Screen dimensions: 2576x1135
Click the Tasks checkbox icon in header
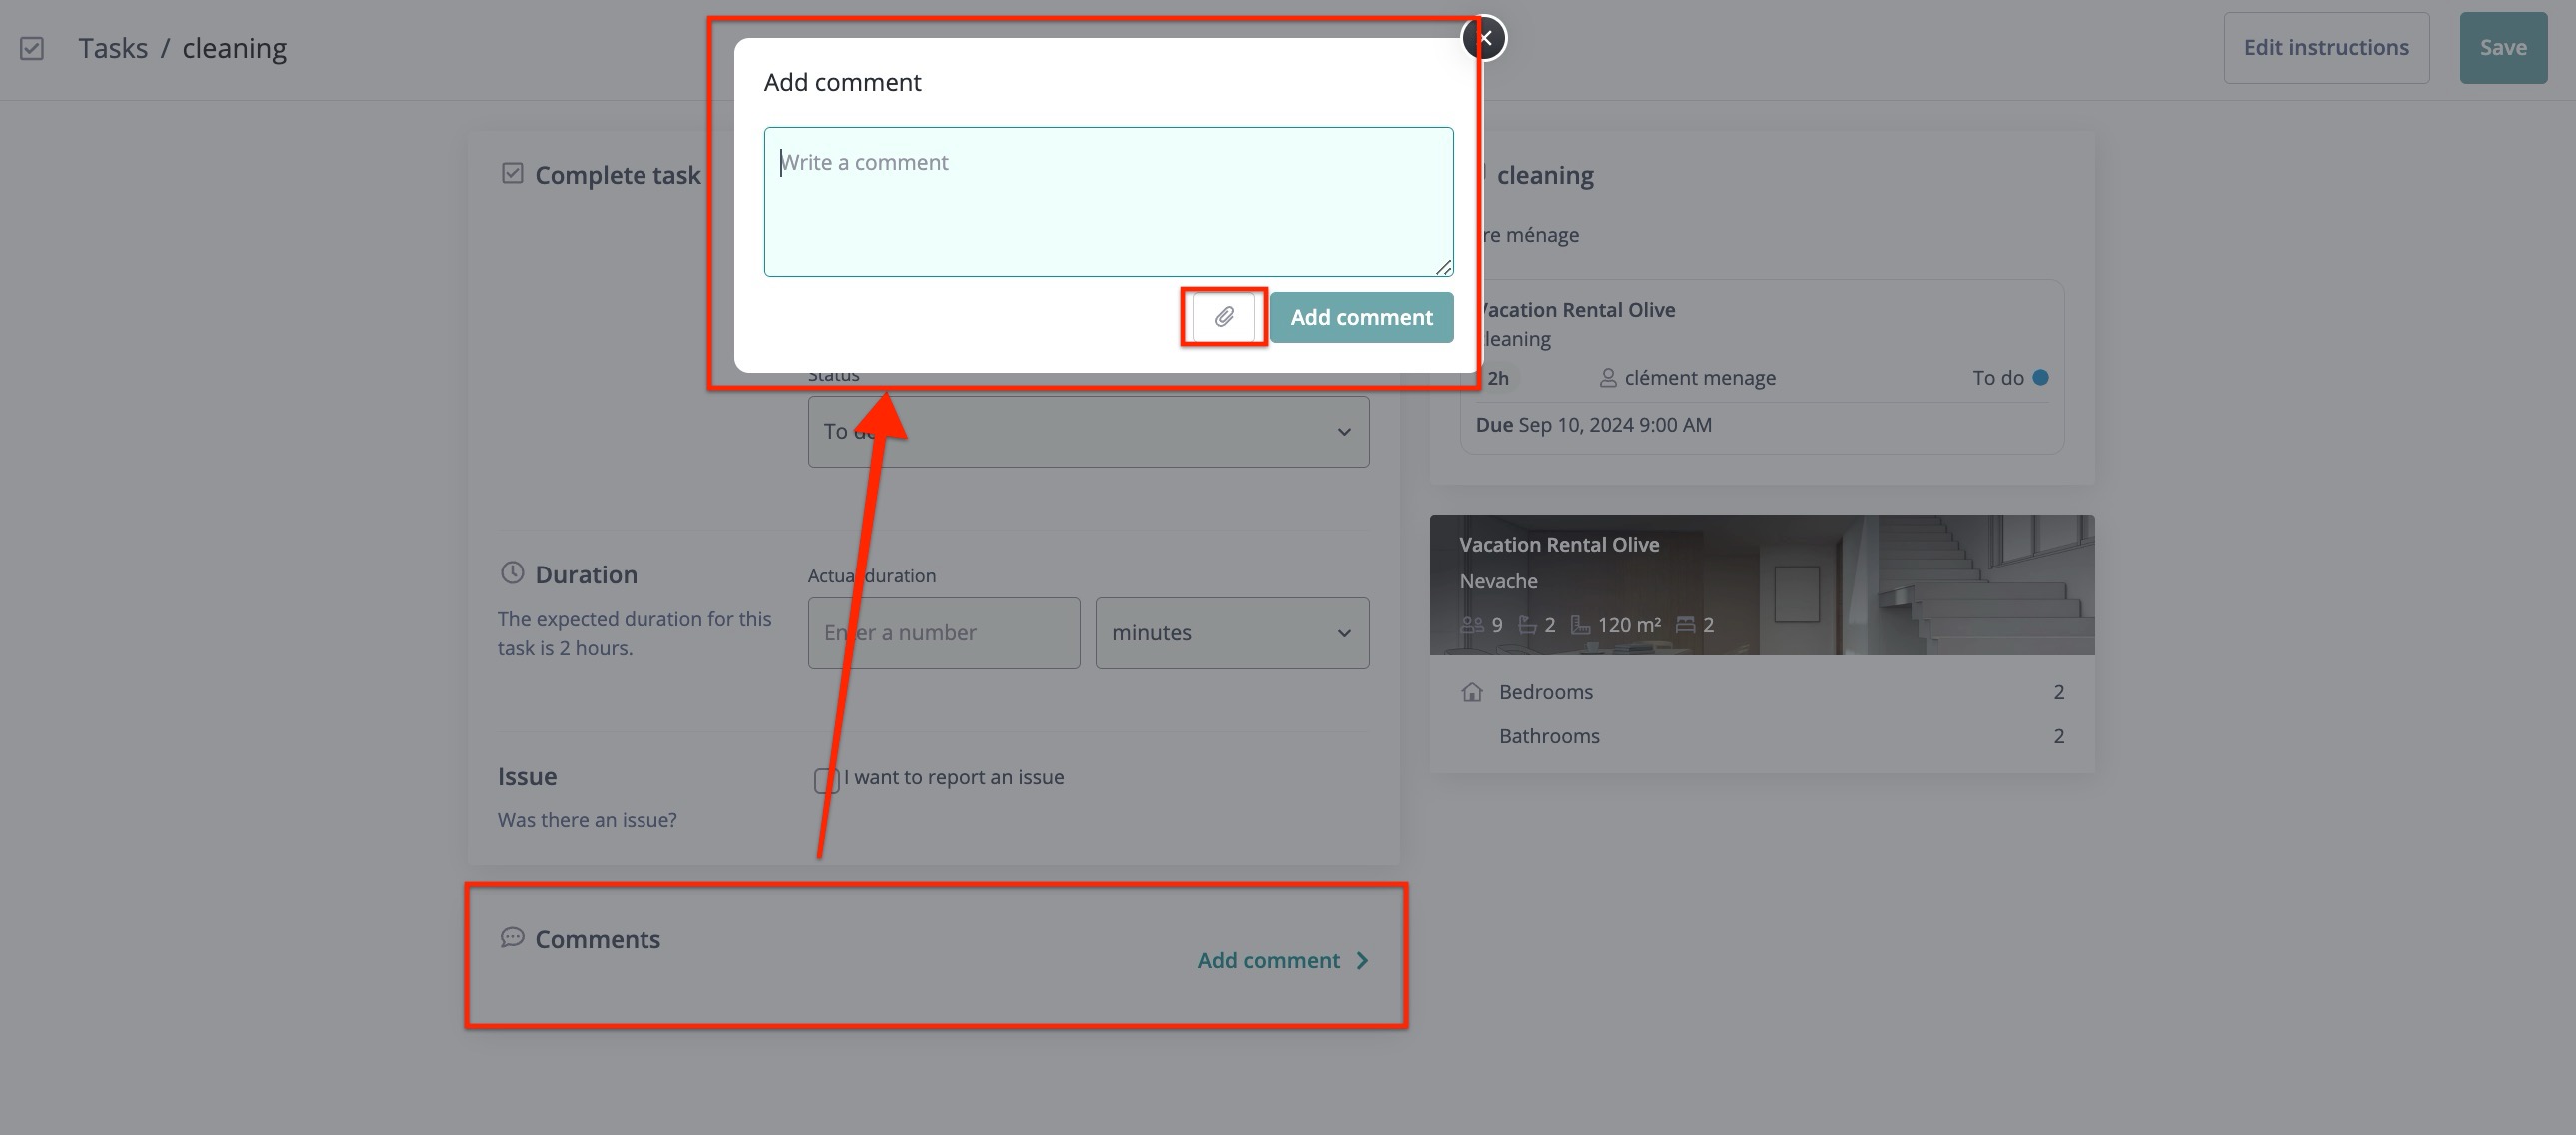pos(32,48)
